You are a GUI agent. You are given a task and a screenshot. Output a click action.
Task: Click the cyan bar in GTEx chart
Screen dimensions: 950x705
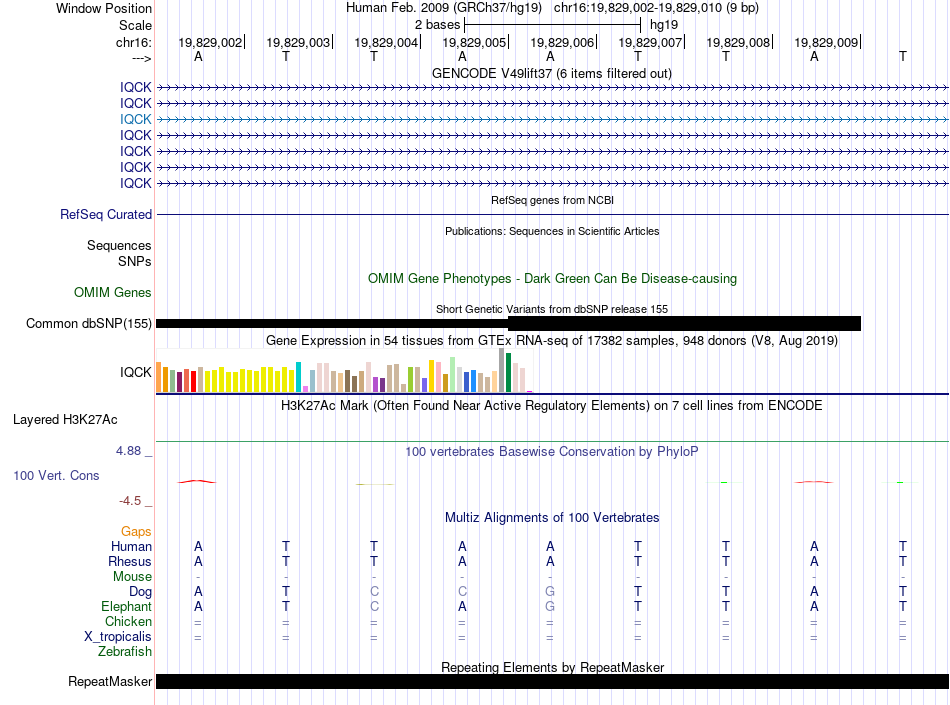click(298, 377)
